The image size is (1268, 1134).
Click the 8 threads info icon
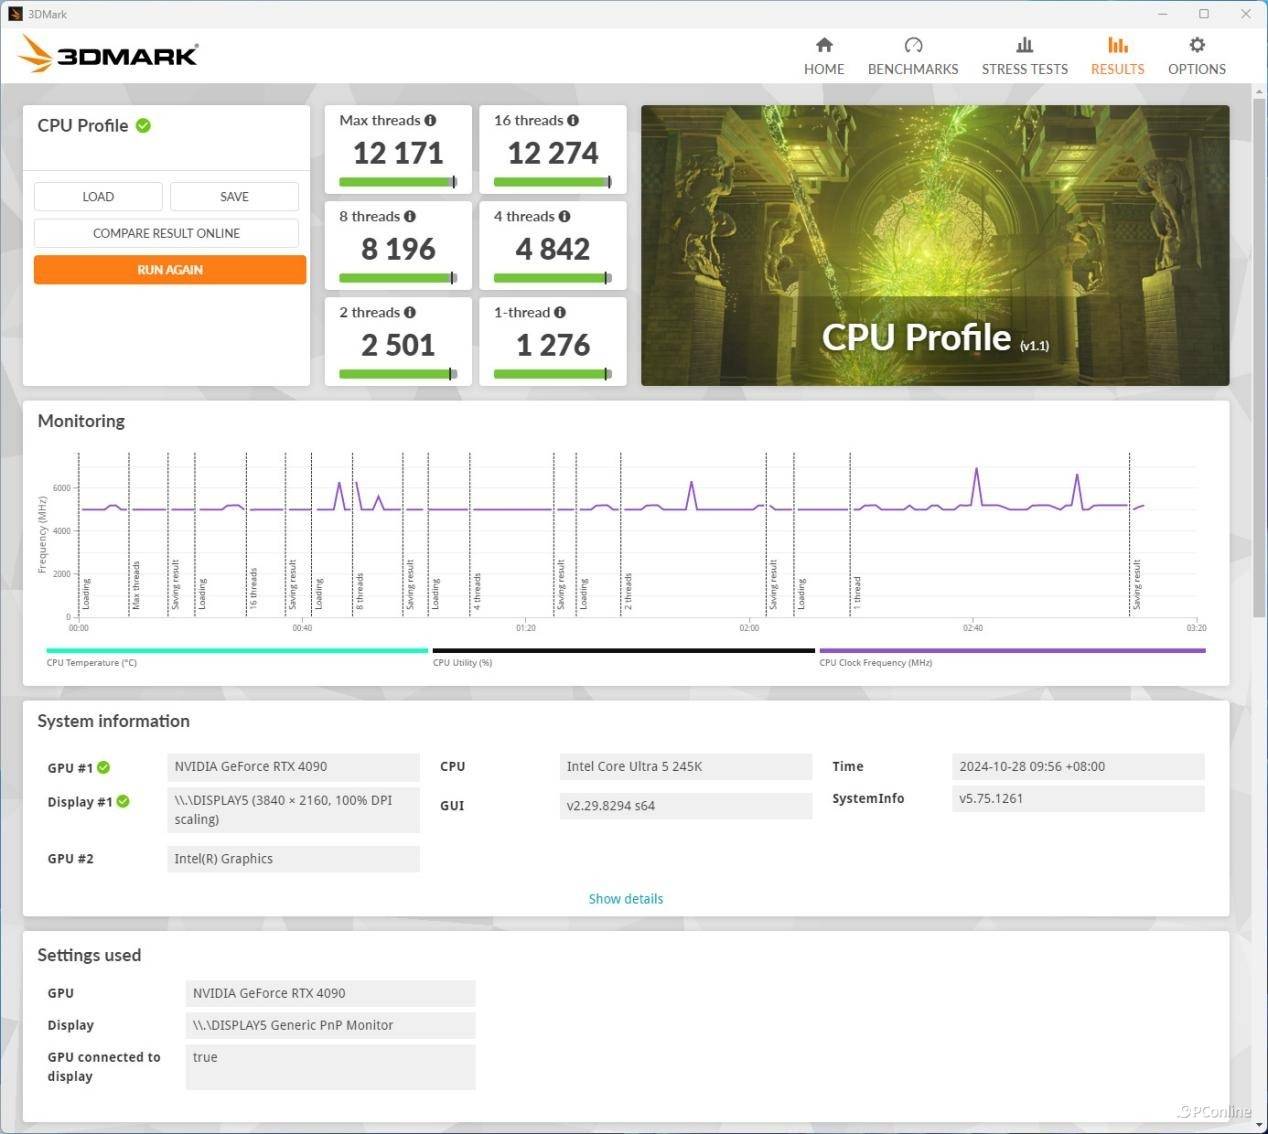(x=410, y=216)
